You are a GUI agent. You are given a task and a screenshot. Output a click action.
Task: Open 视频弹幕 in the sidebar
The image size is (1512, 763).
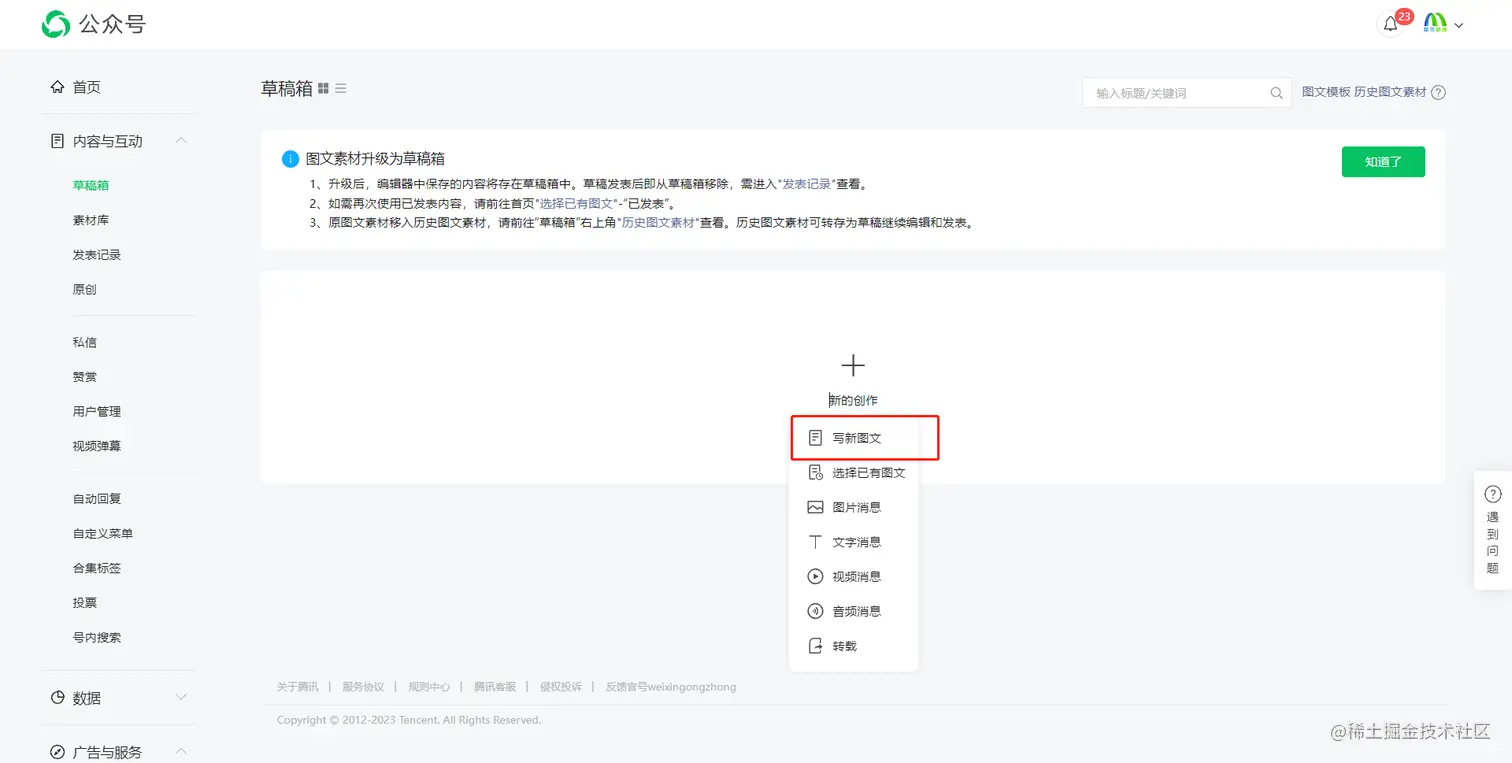coord(97,446)
